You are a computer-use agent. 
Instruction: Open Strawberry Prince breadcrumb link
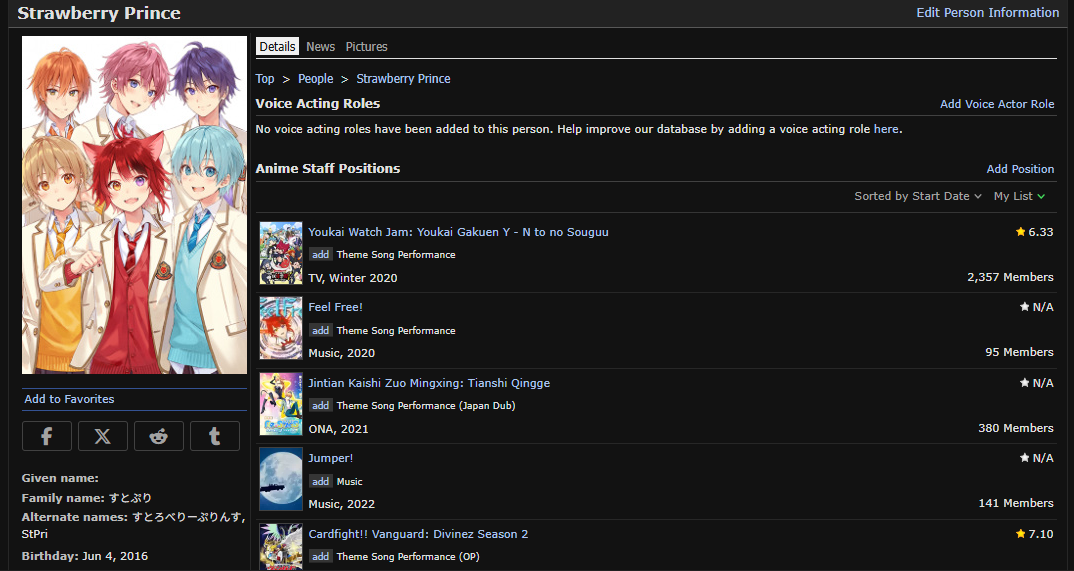[x=403, y=79]
